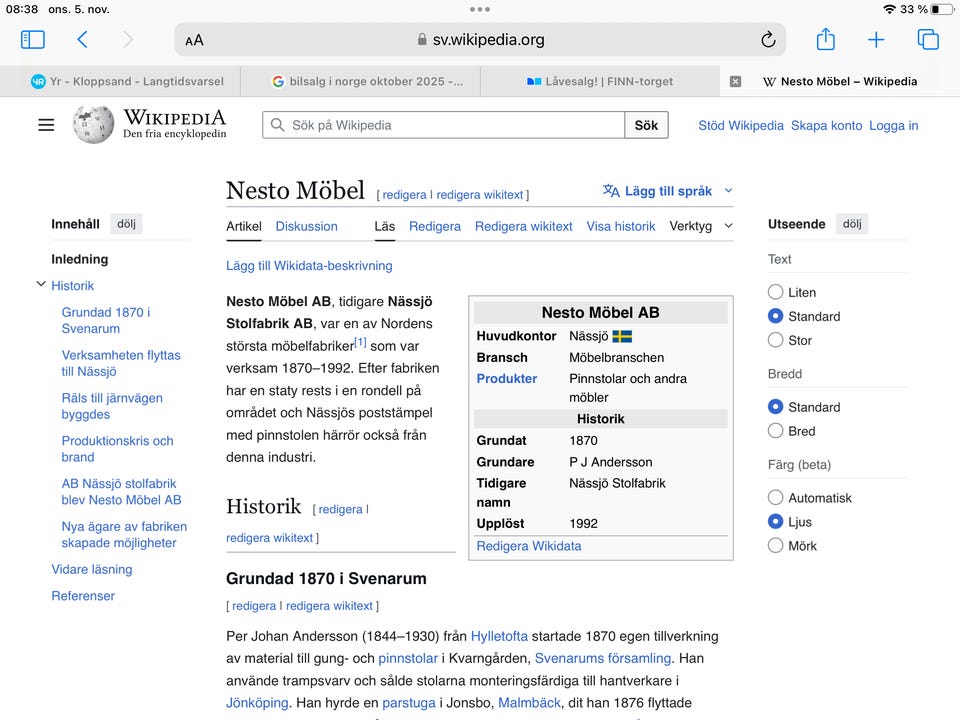Jump to Räls till järnvägen byggdes
This screenshot has height=720, width=960.
[112, 406]
